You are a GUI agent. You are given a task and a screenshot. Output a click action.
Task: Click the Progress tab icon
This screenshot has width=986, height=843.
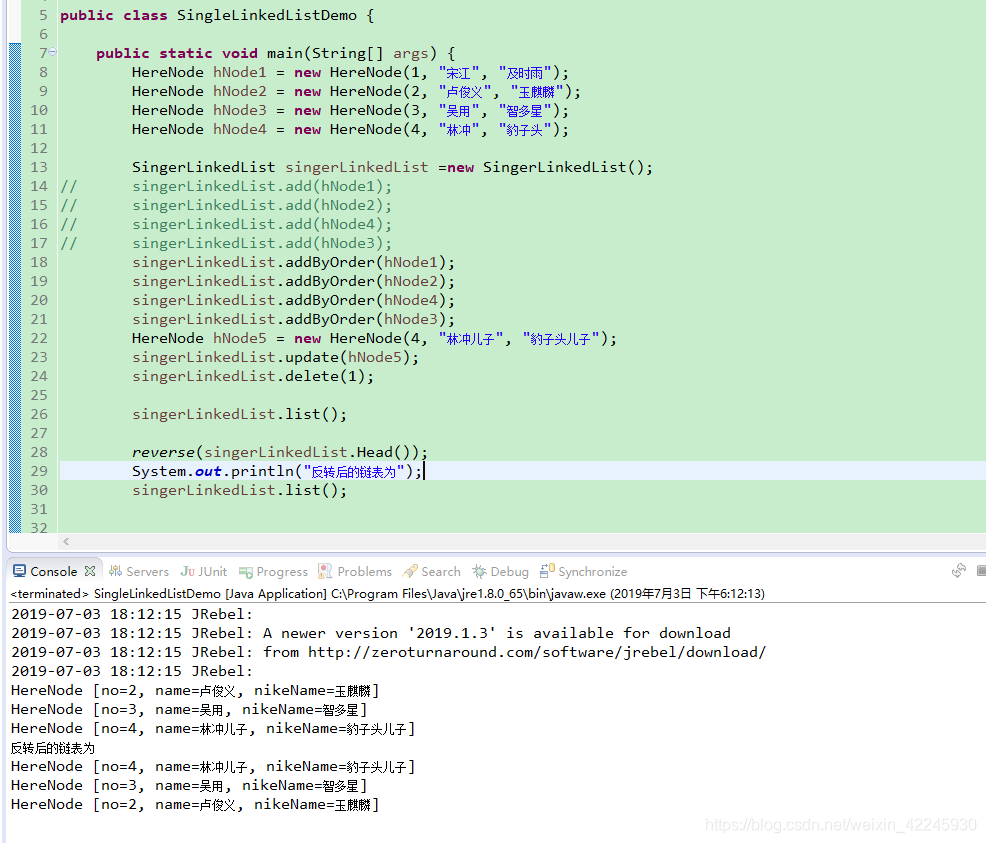click(x=246, y=571)
